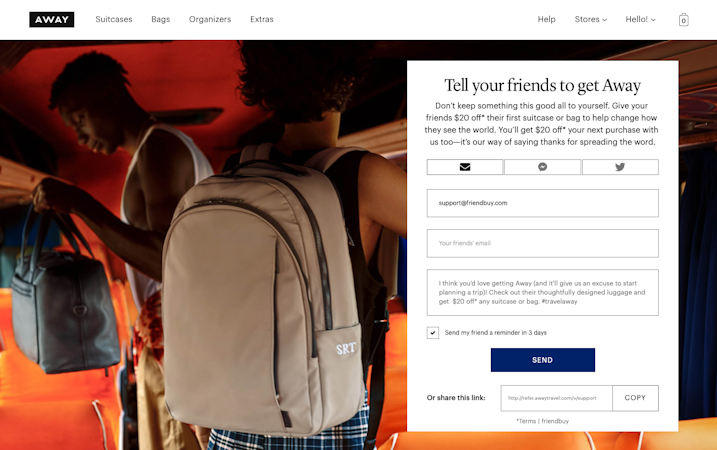Select the Twitter bird share icon
The image size is (717, 450).
620,167
